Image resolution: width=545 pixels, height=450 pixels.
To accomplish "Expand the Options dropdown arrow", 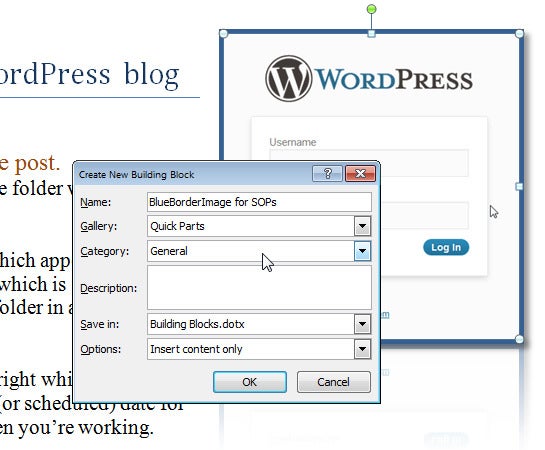I will point(362,349).
